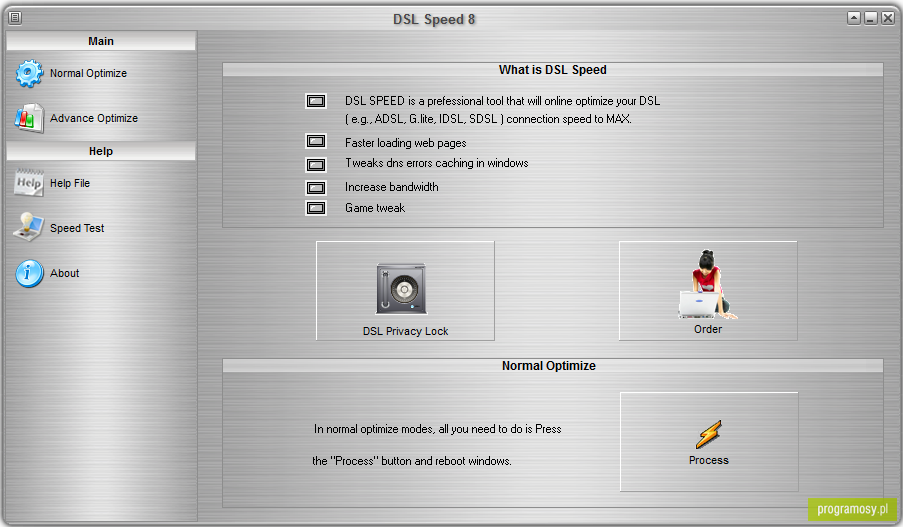Screen dimensions: 903x527
Task: Click the Help section header
Action: pos(101,151)
